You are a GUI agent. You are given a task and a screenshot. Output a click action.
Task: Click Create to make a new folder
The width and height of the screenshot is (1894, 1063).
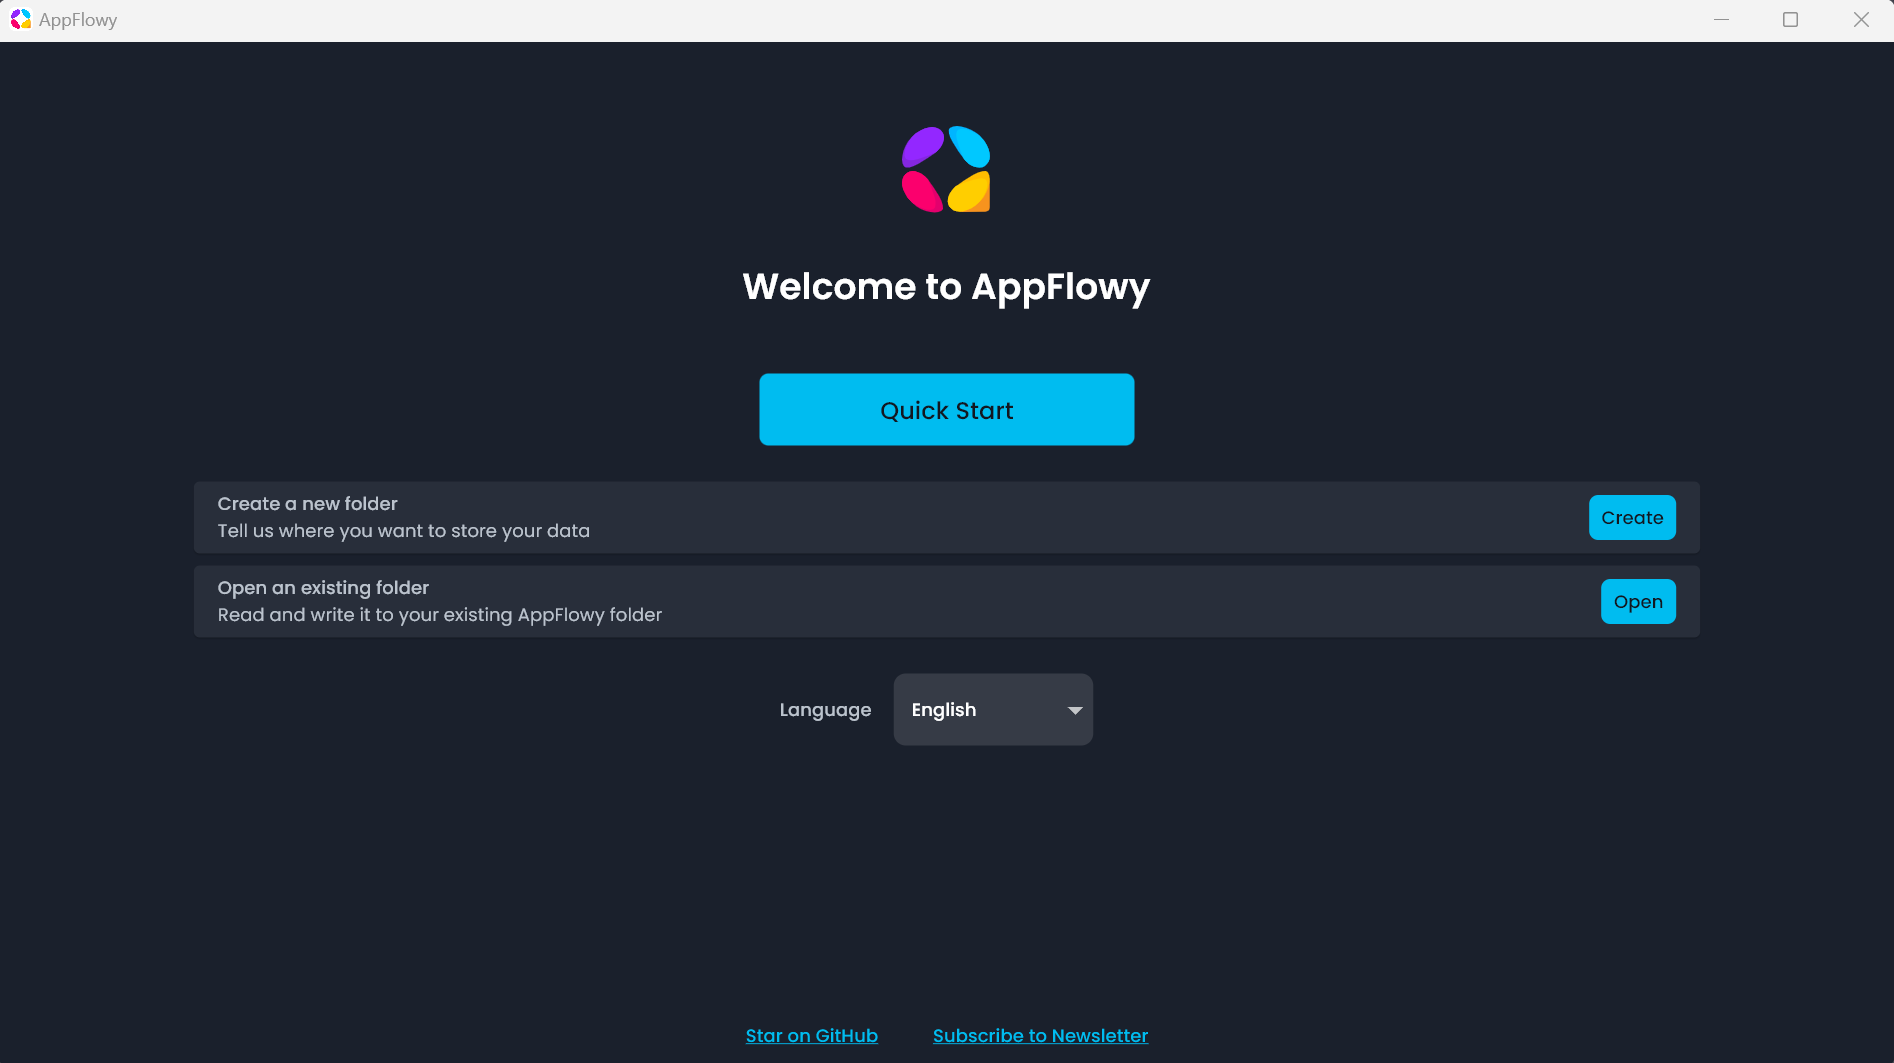click(1632, 517)
